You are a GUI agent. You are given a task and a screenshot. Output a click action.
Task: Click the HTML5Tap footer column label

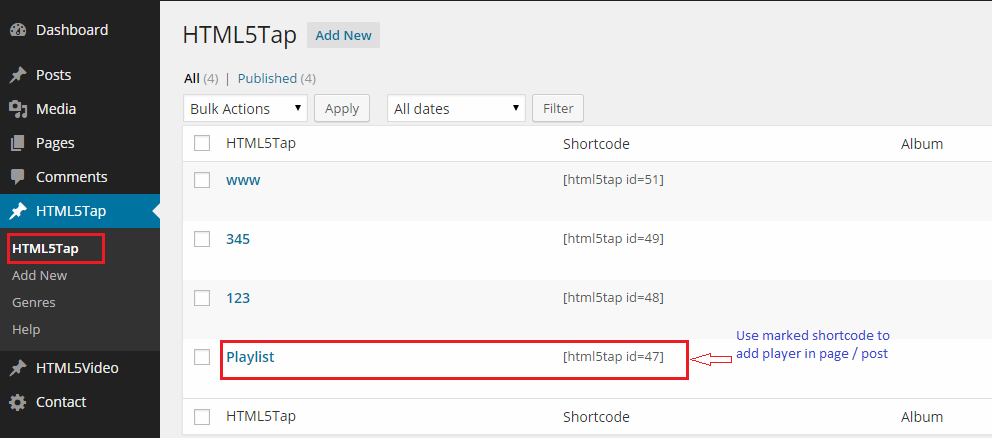[261, 416]
